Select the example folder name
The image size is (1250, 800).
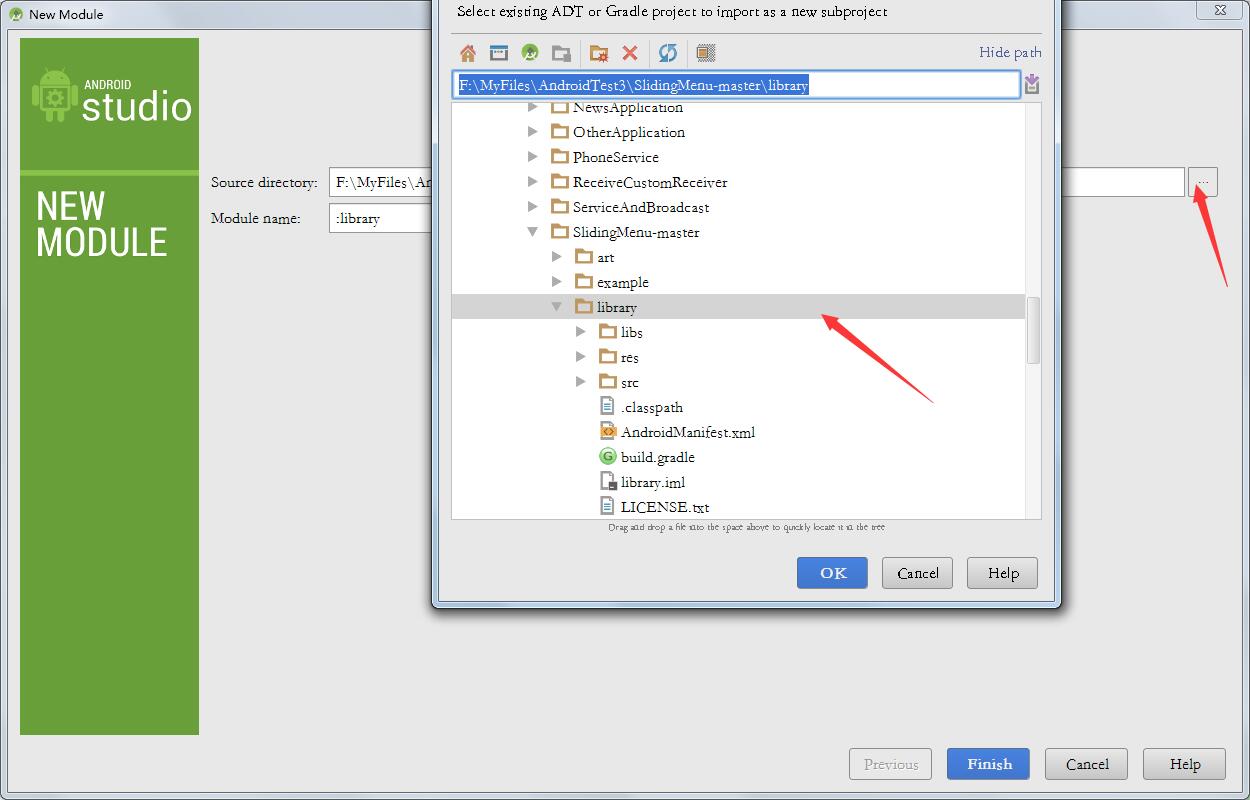click(x=623, y=282)
